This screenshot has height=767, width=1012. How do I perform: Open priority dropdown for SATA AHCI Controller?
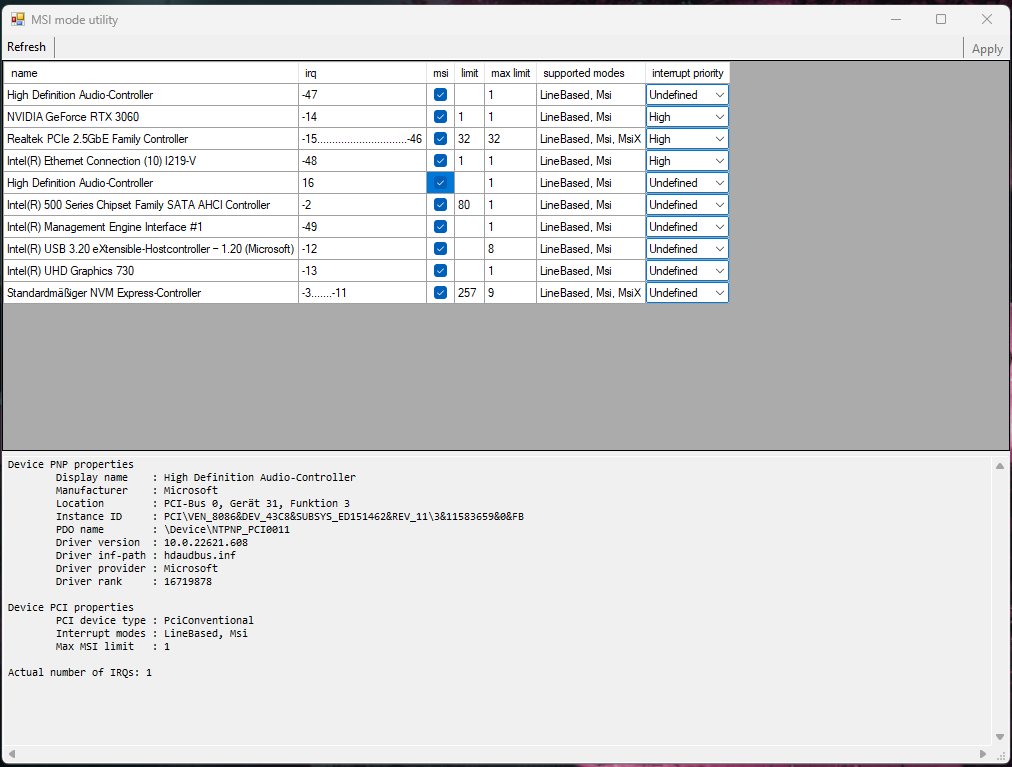[x=687, y=205]
